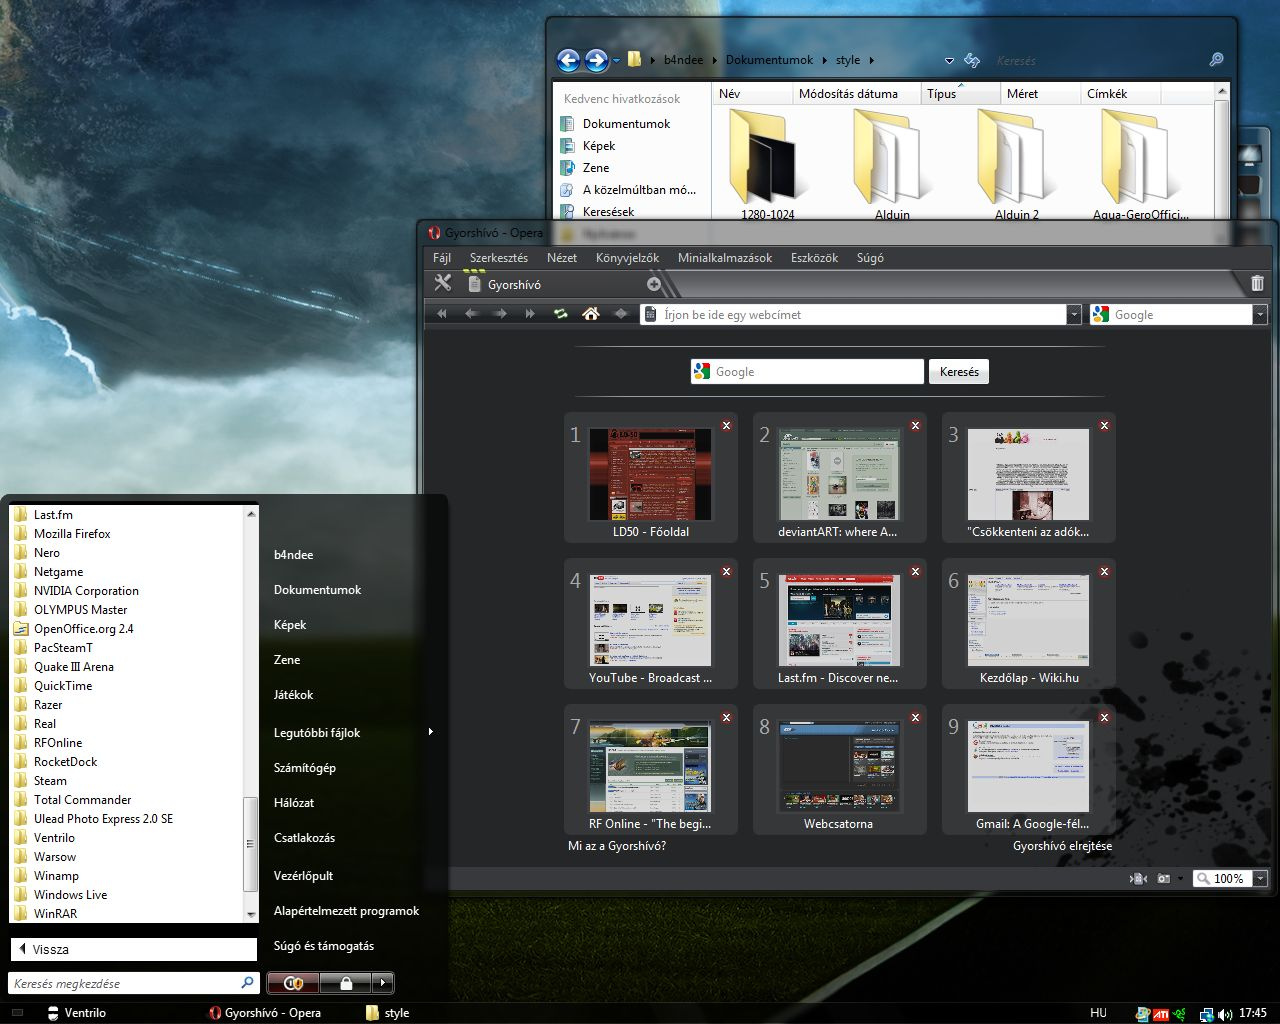Viewport: 1280px width, 1024px height.
Task: Reload the page in Opera
Action: [561, 314]
